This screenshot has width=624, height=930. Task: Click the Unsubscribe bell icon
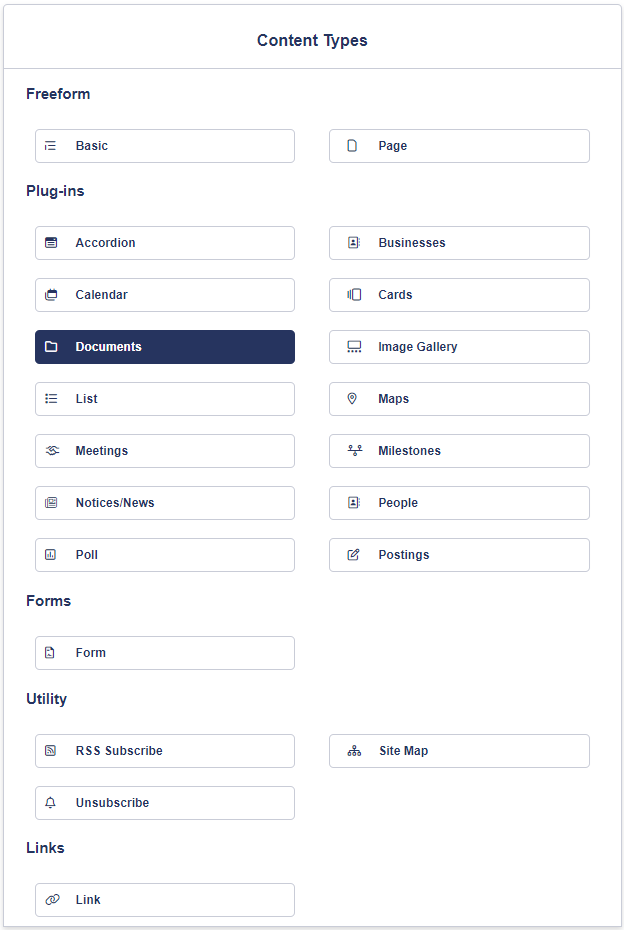pos(52,803)
